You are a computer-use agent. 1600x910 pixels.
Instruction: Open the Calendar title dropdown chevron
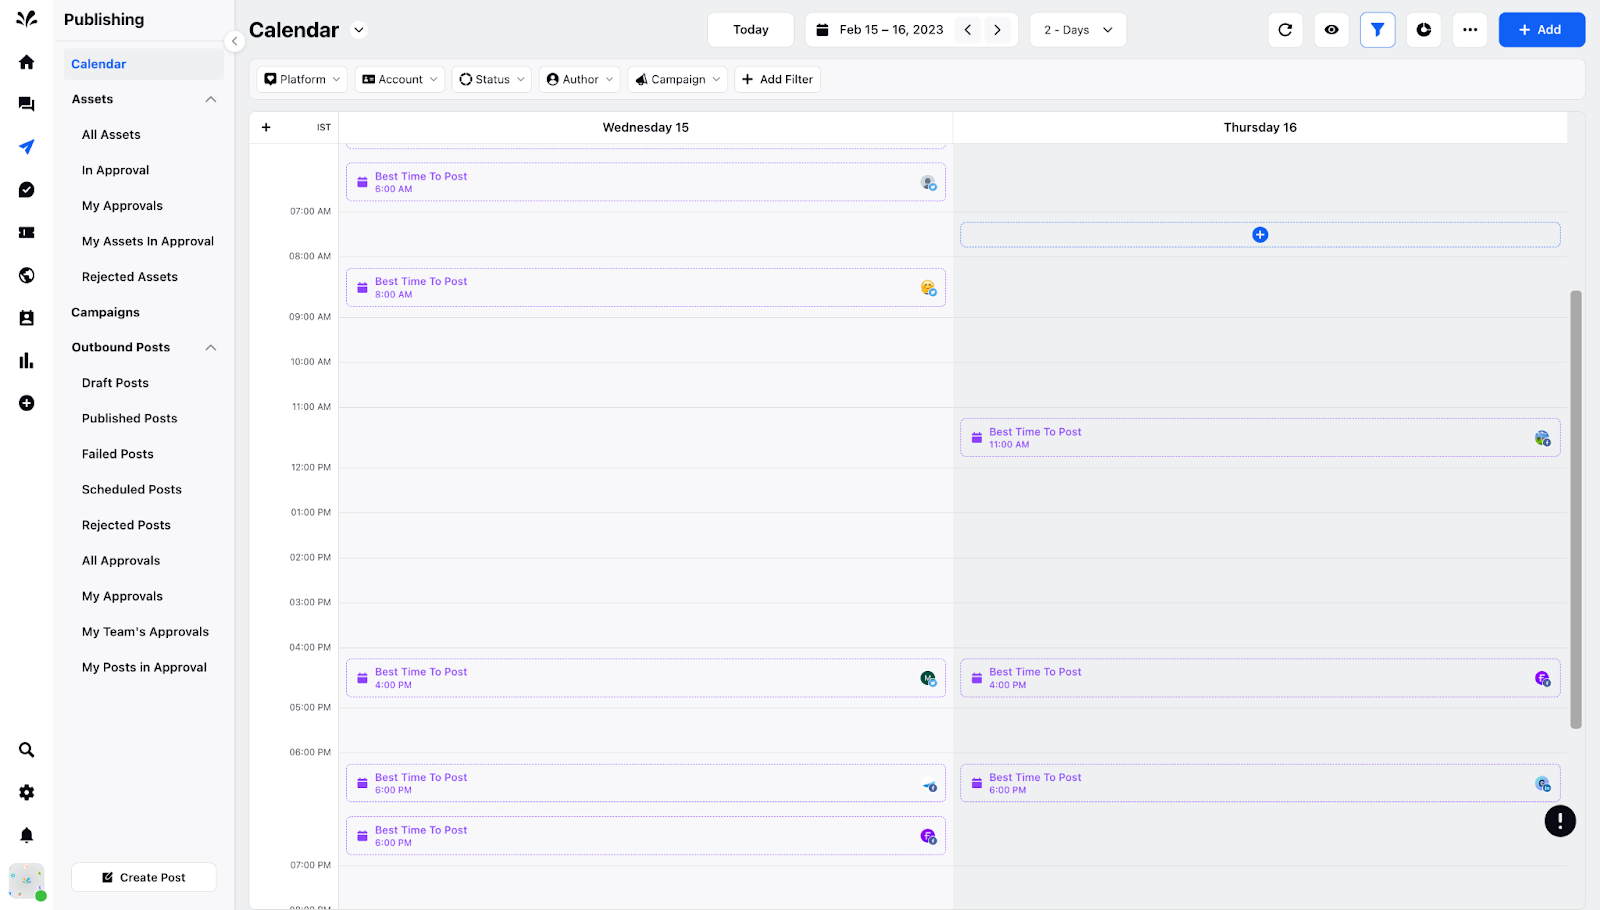pos(359,30)
